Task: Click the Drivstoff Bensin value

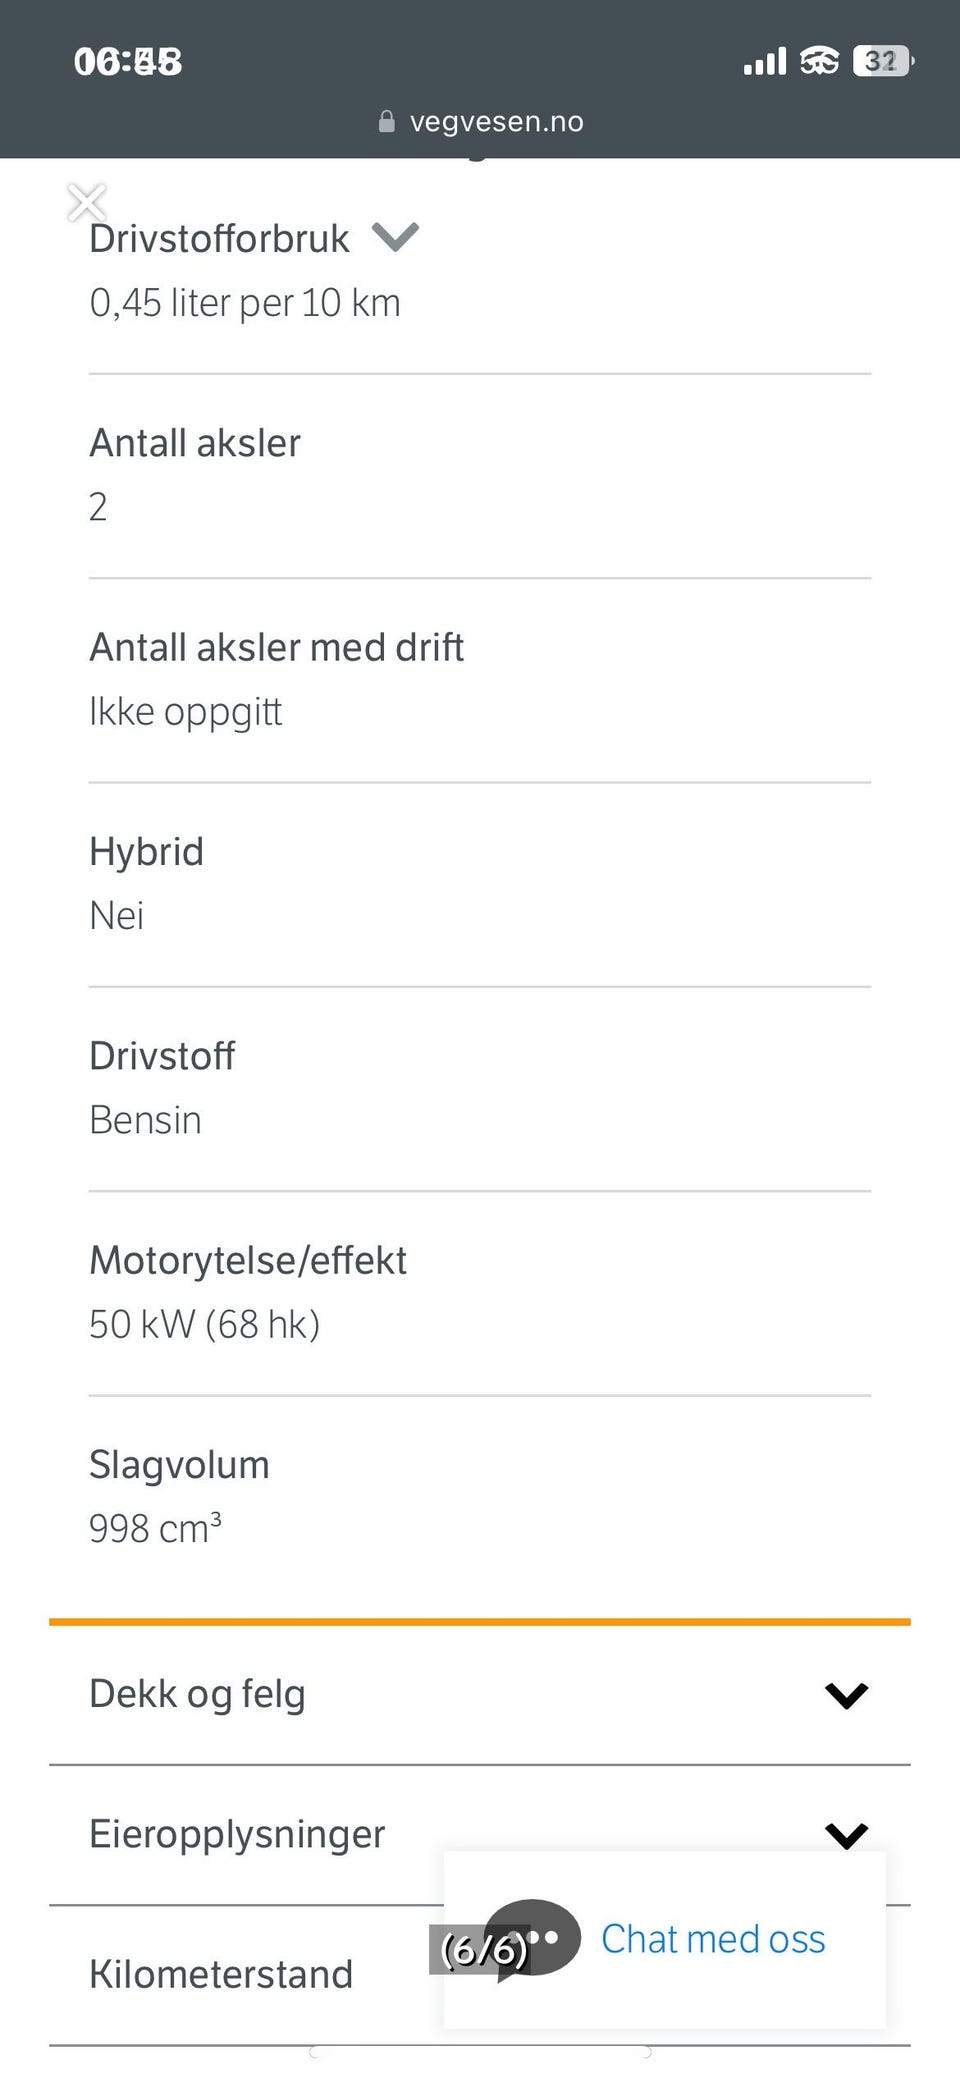Action: (145, 1120)
